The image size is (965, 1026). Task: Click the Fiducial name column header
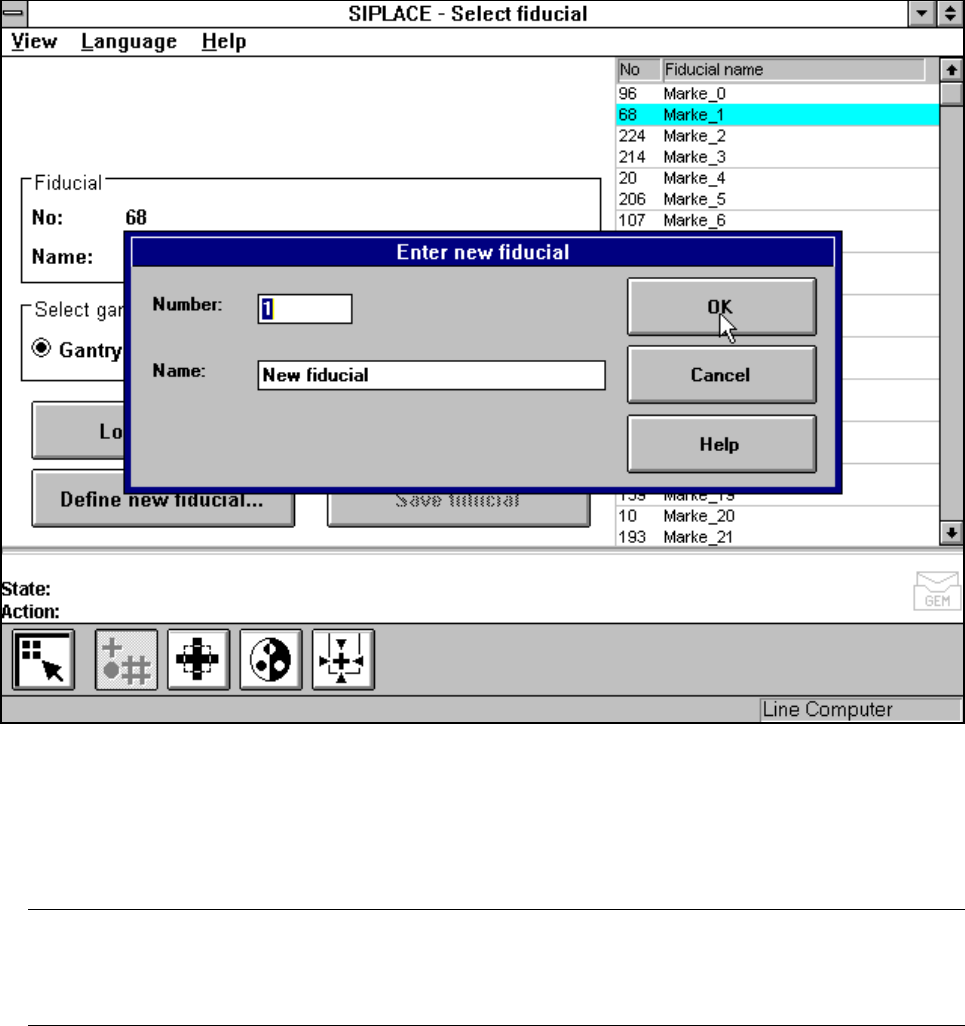794,69
